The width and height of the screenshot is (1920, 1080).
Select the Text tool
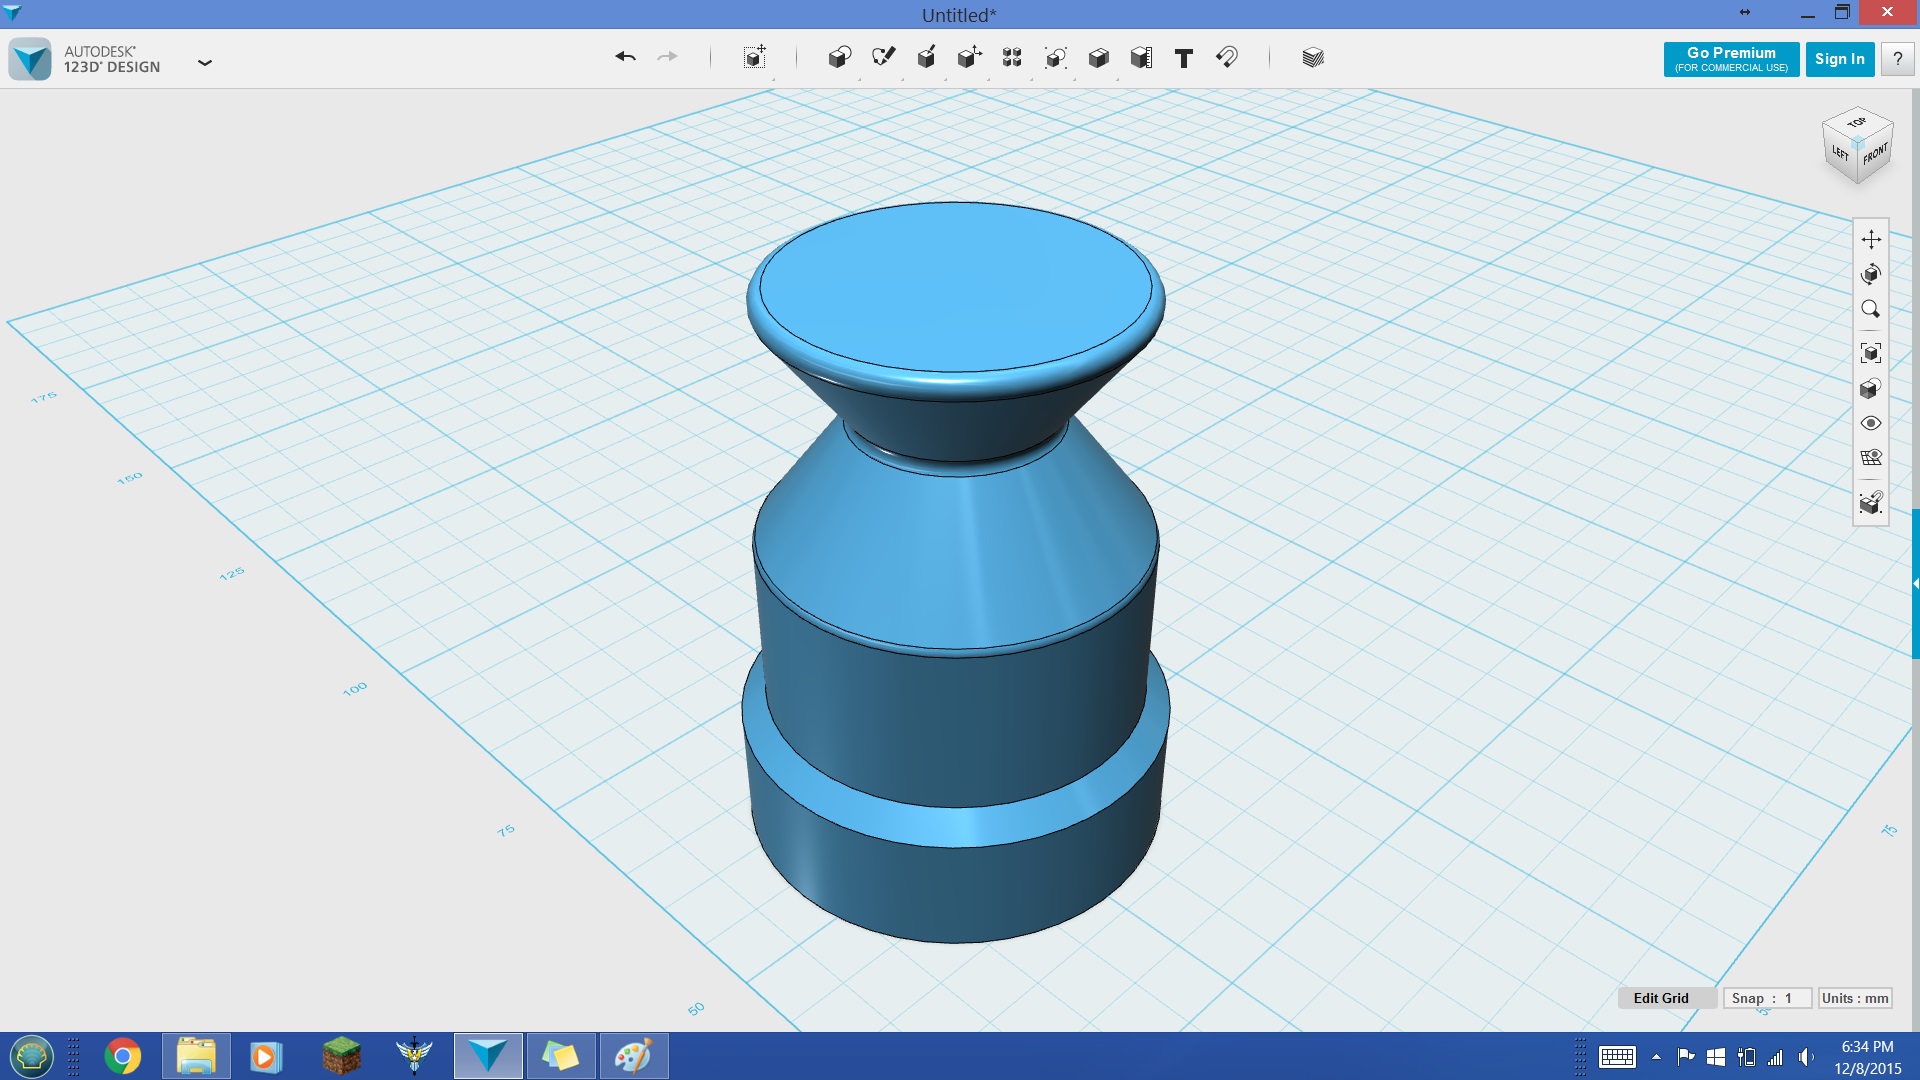(1184, 58)
